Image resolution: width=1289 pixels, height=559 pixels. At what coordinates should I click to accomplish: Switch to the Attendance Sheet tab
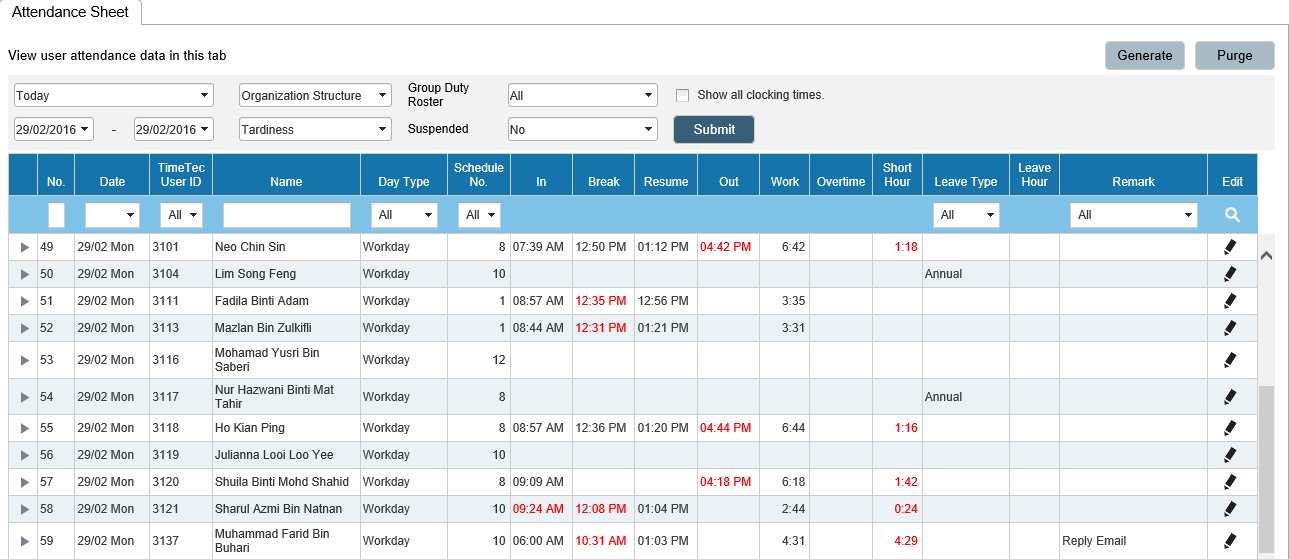(70, 12)
